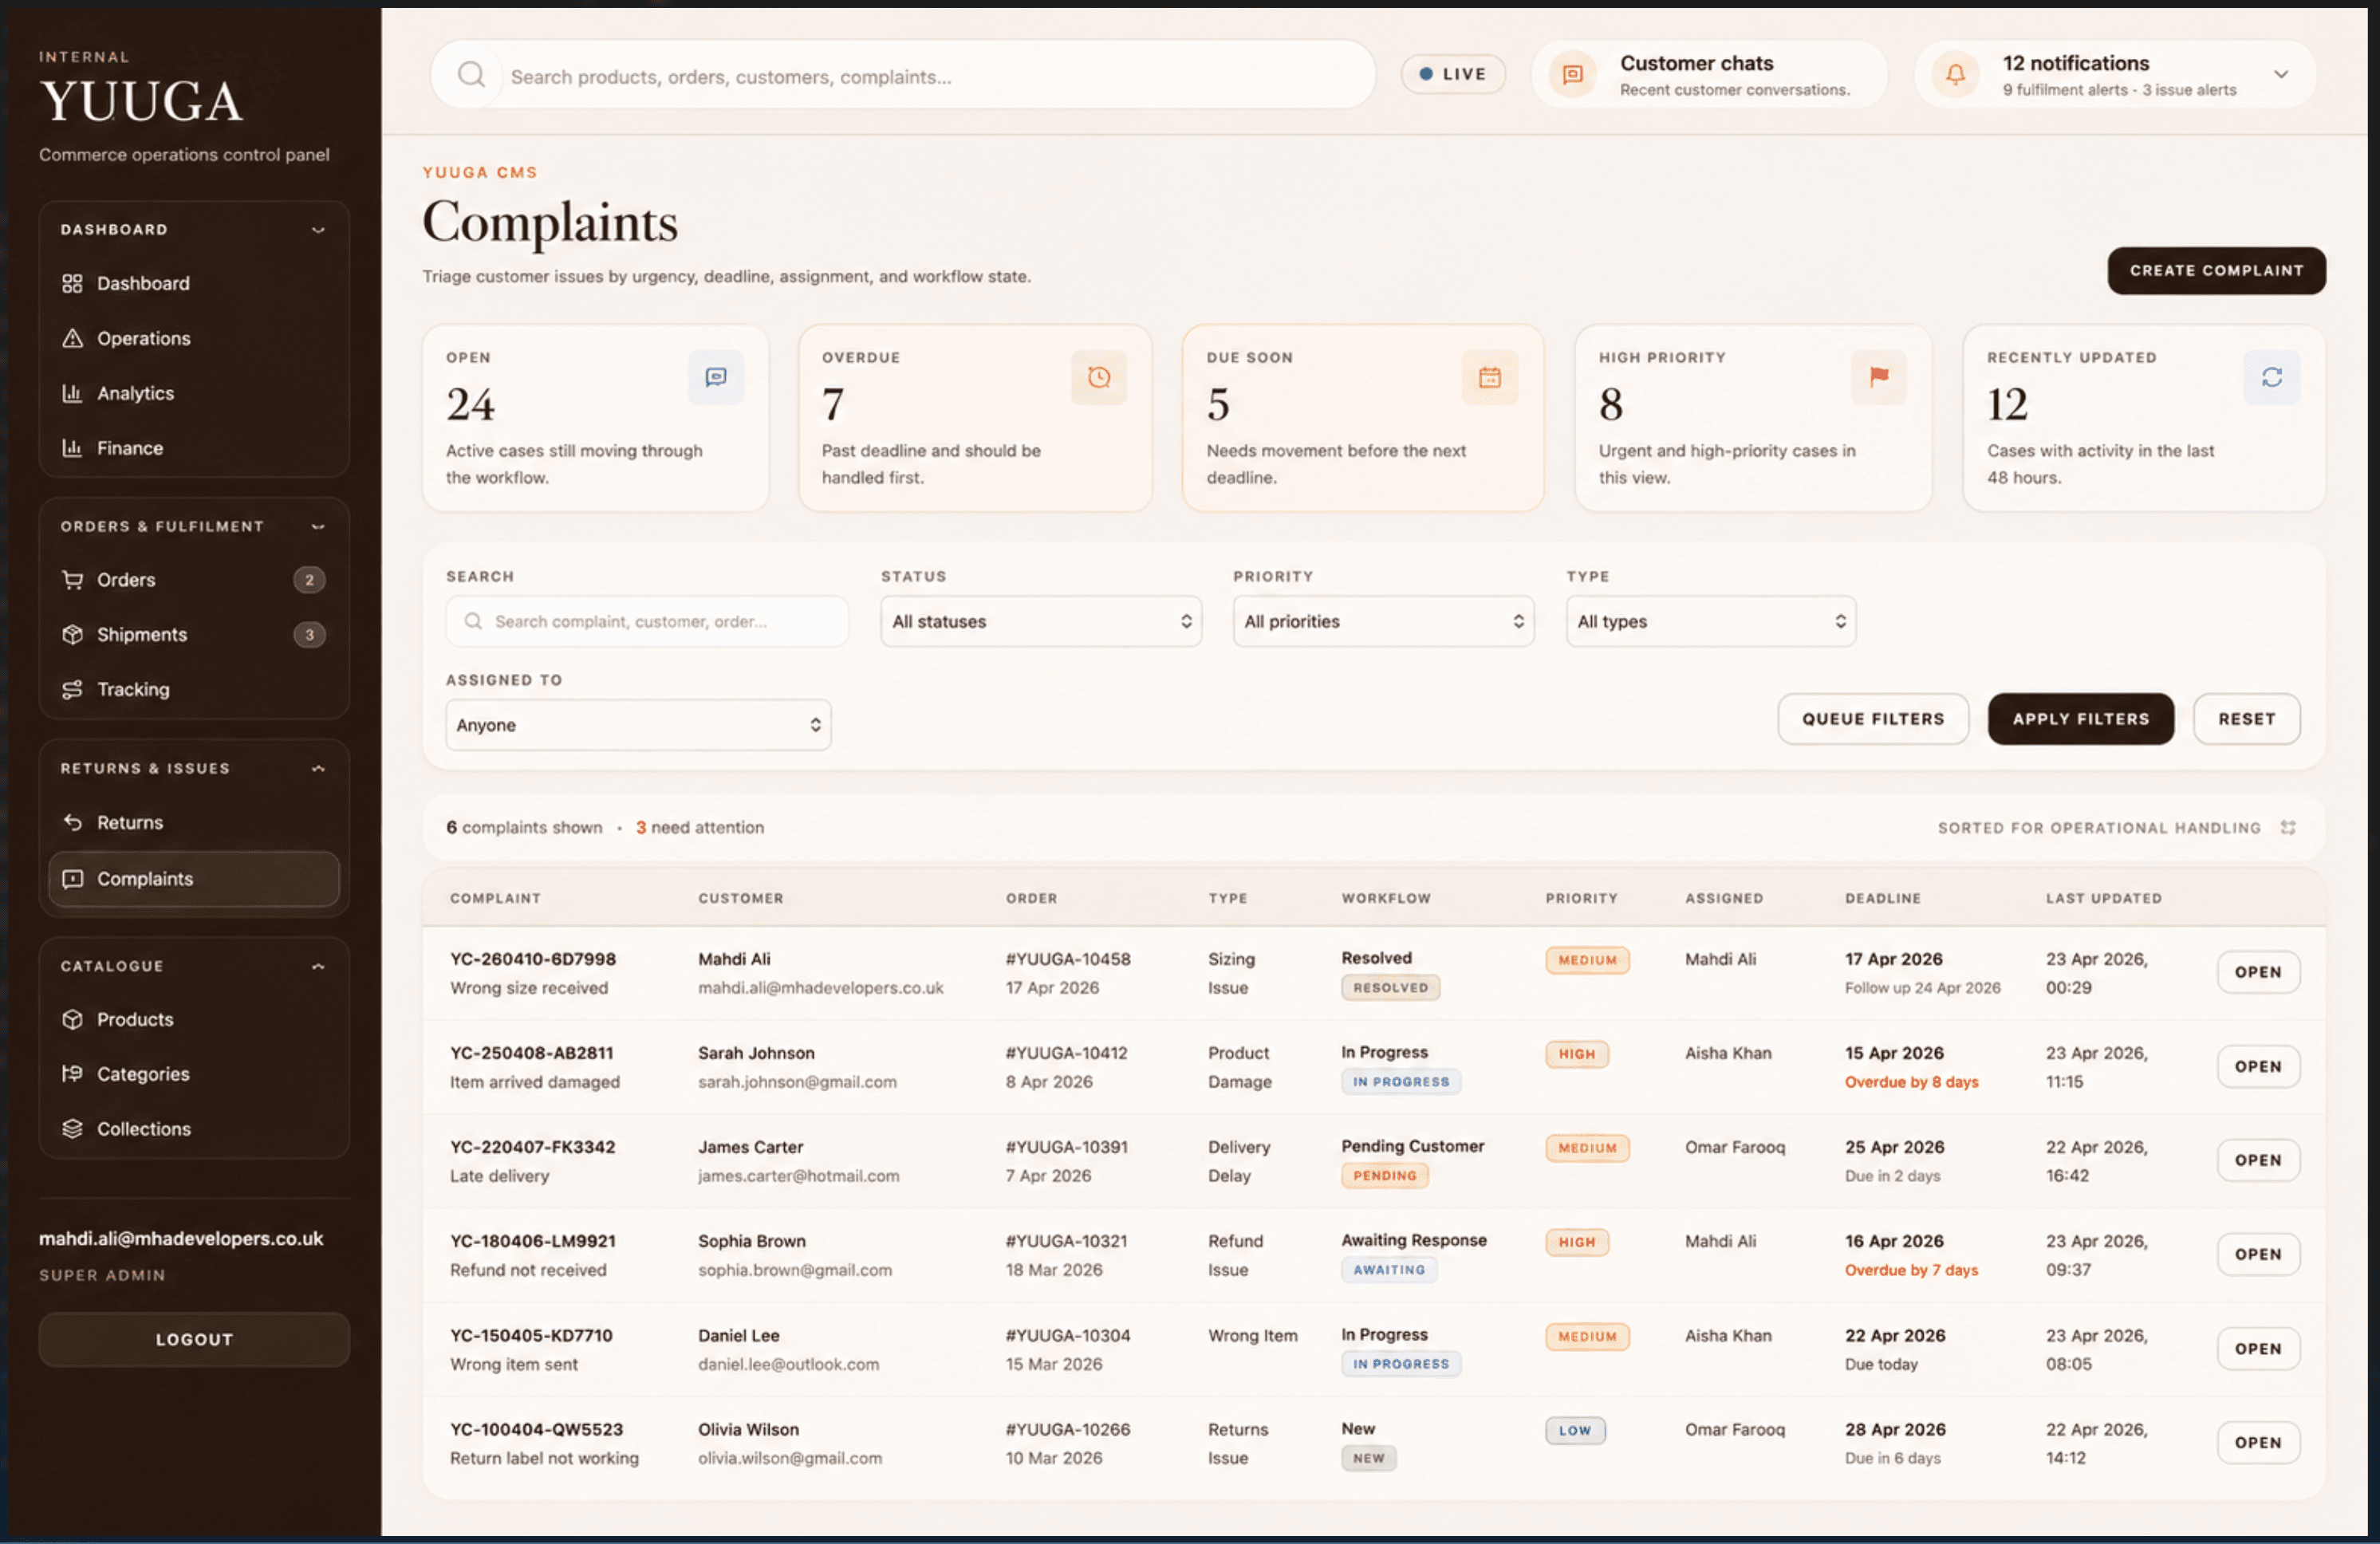Click the Deadline column header

point(1883,899)
